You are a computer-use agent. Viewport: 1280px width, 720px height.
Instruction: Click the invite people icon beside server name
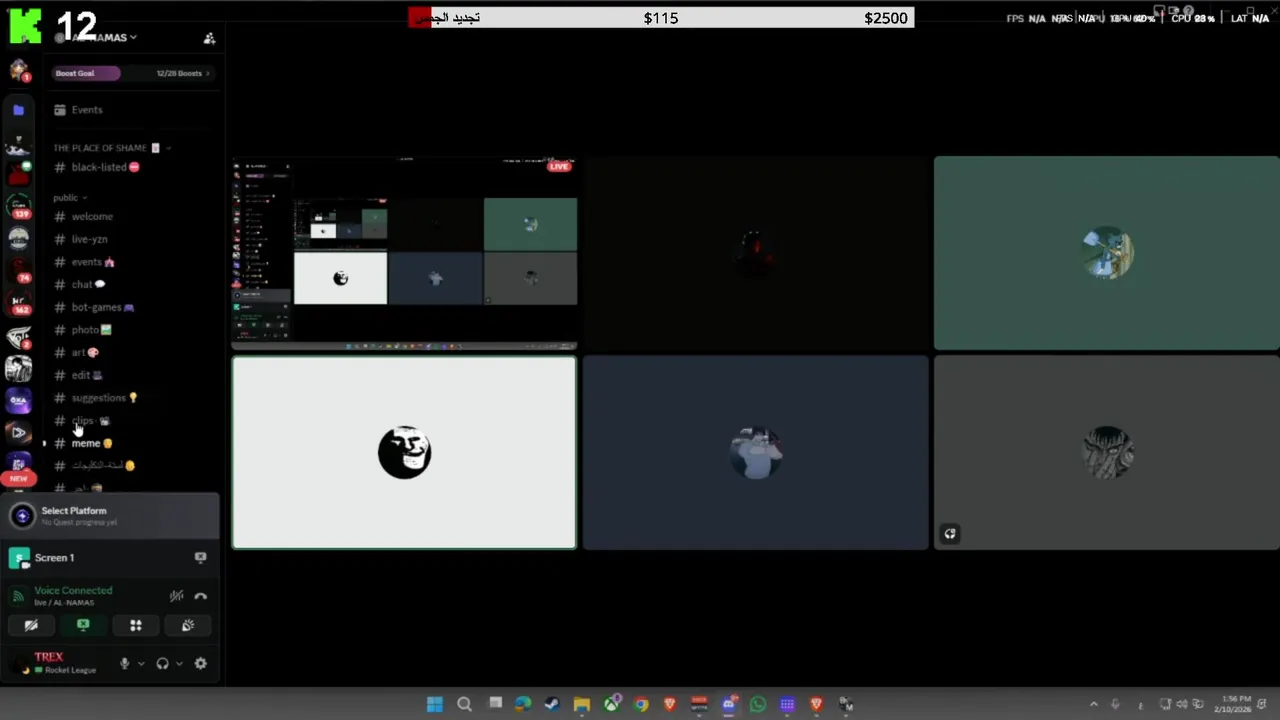[209, 38]
